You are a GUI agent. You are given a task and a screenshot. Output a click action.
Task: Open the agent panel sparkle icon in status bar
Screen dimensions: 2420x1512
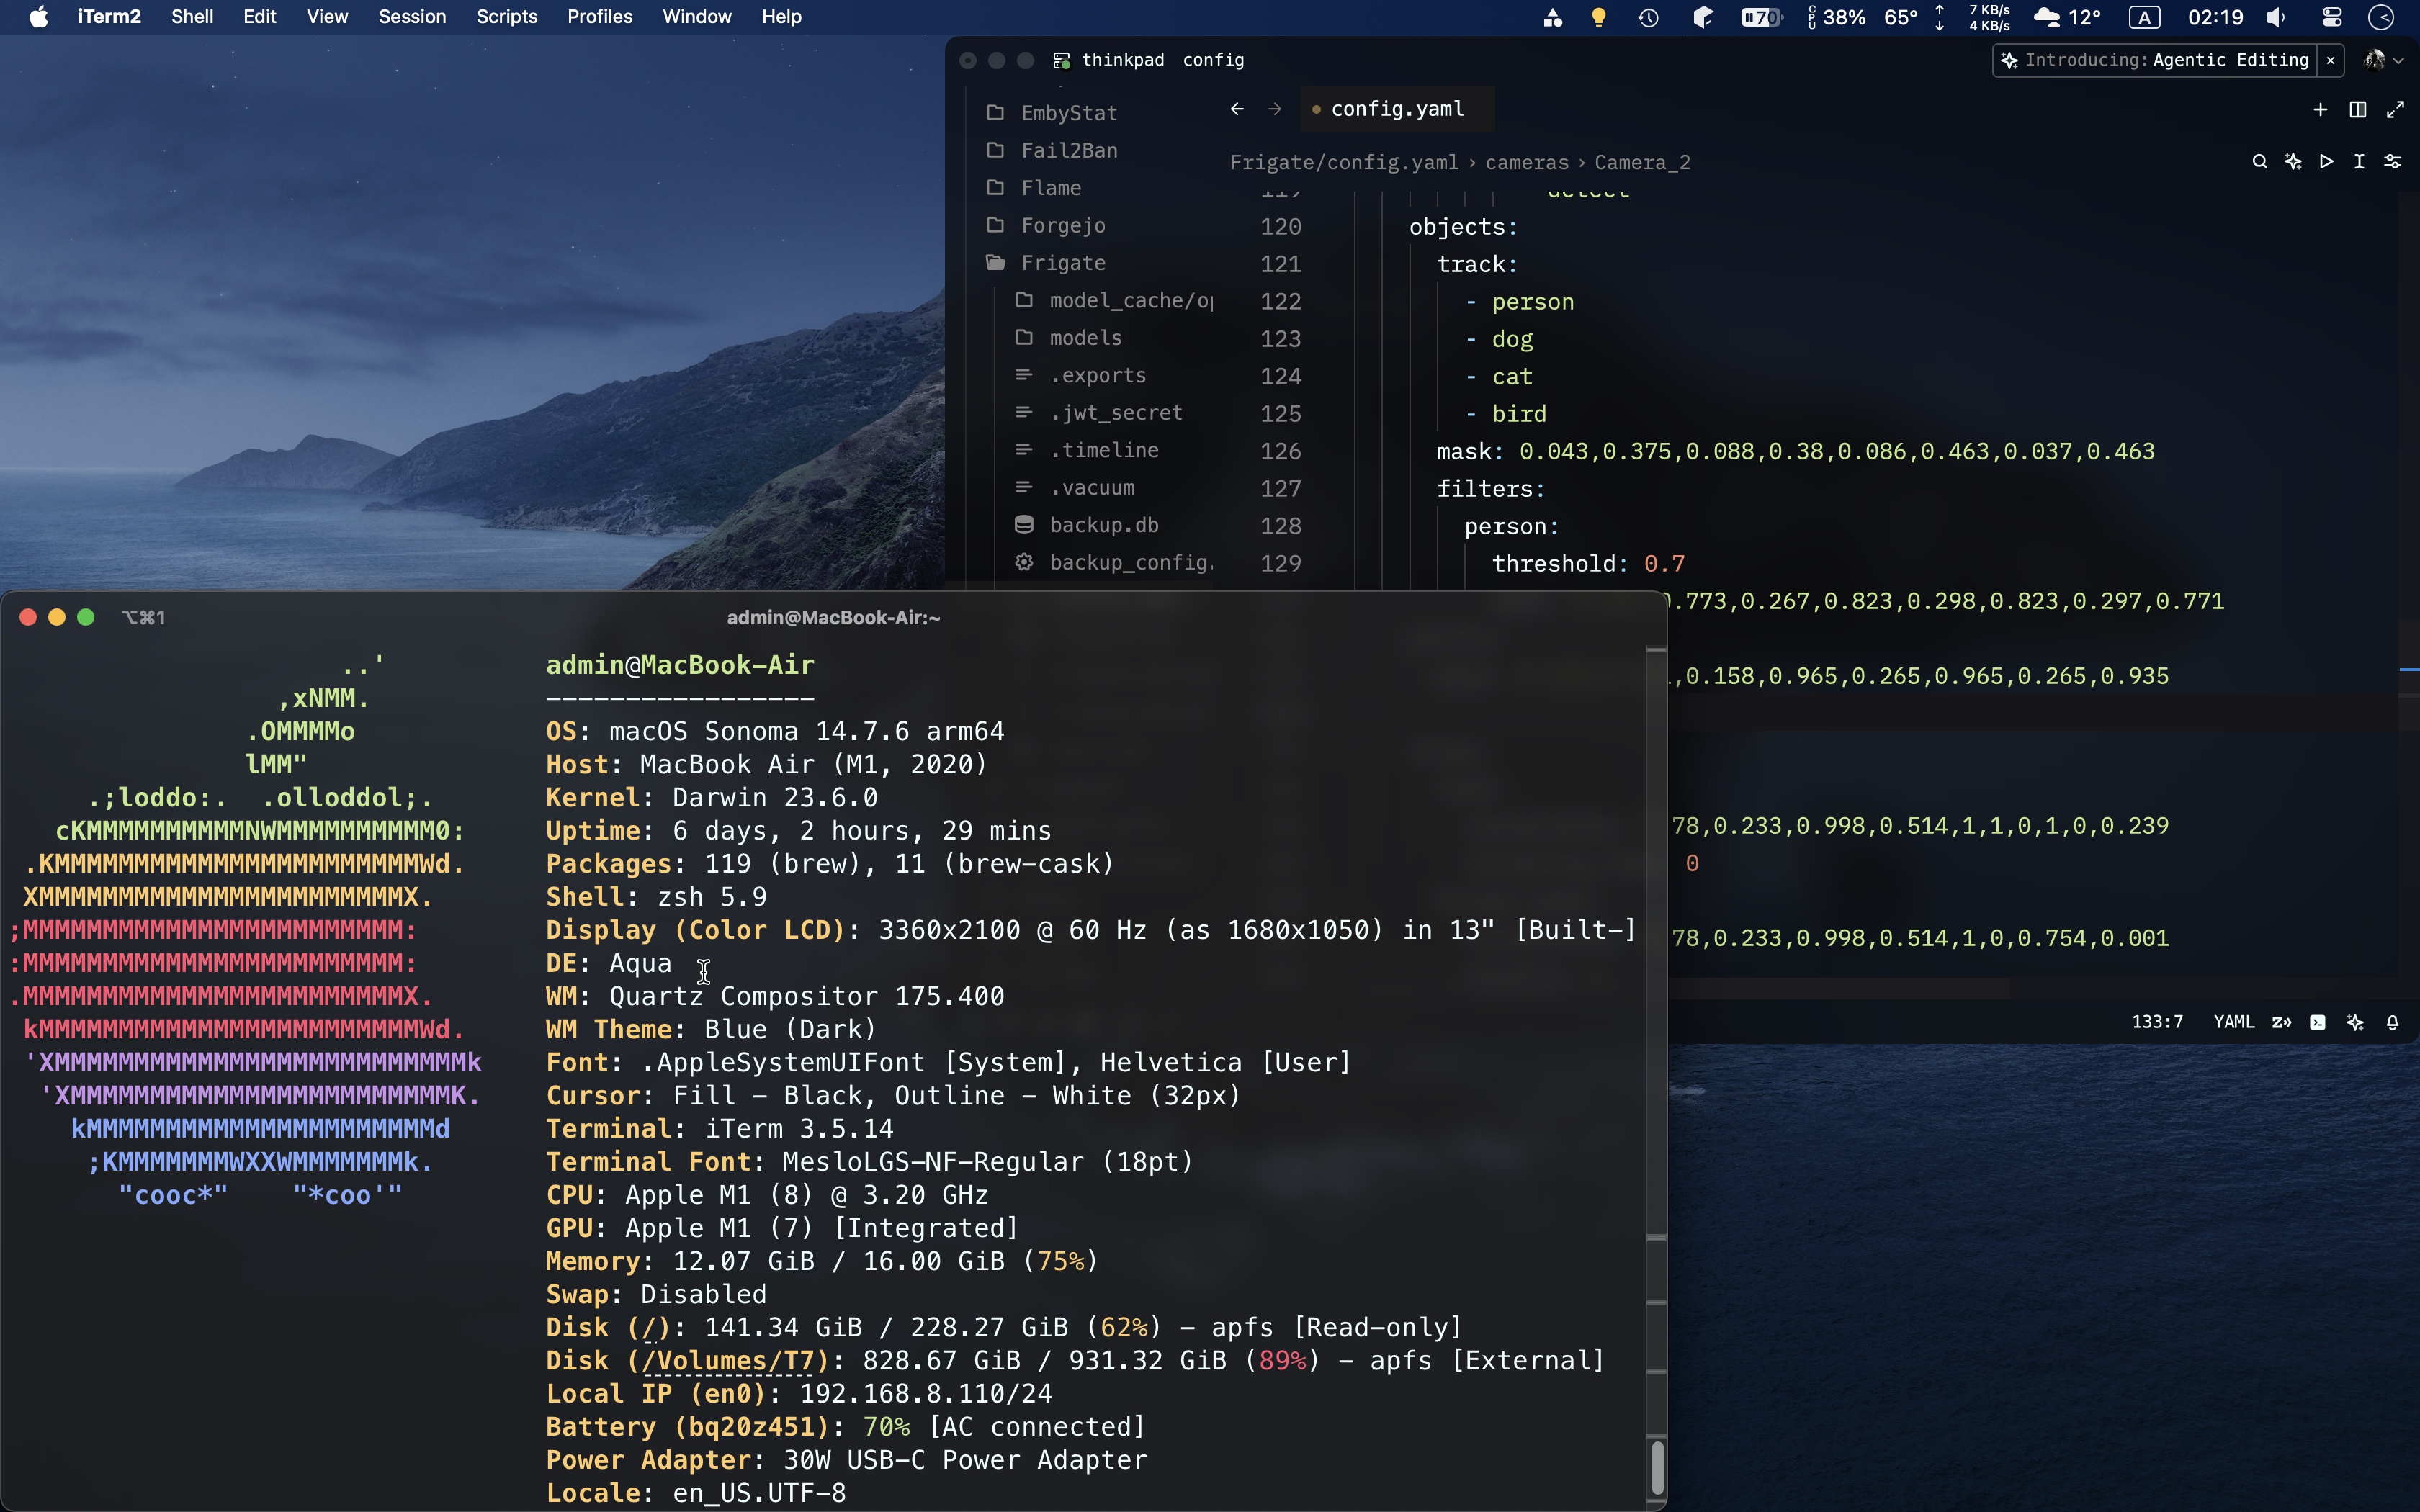[2355, 1022]
